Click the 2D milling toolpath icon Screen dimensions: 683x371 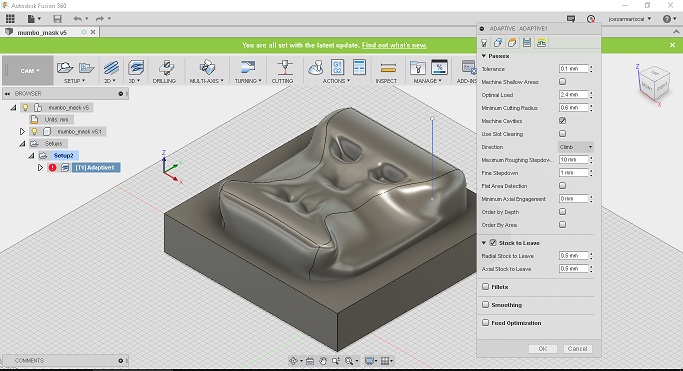point(111,67)
